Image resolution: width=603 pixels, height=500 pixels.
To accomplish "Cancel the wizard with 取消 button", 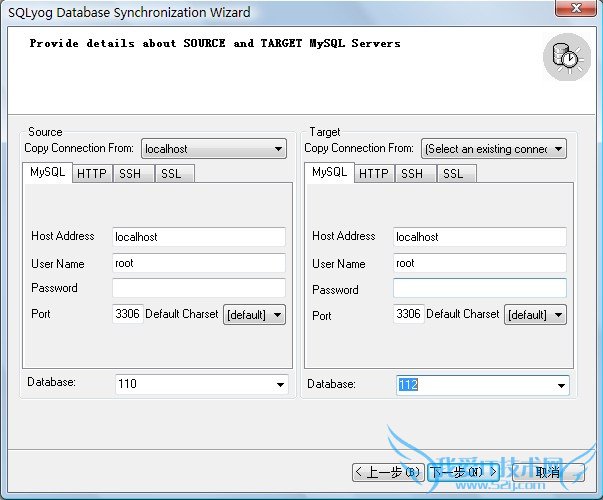I will pos(548,472).
